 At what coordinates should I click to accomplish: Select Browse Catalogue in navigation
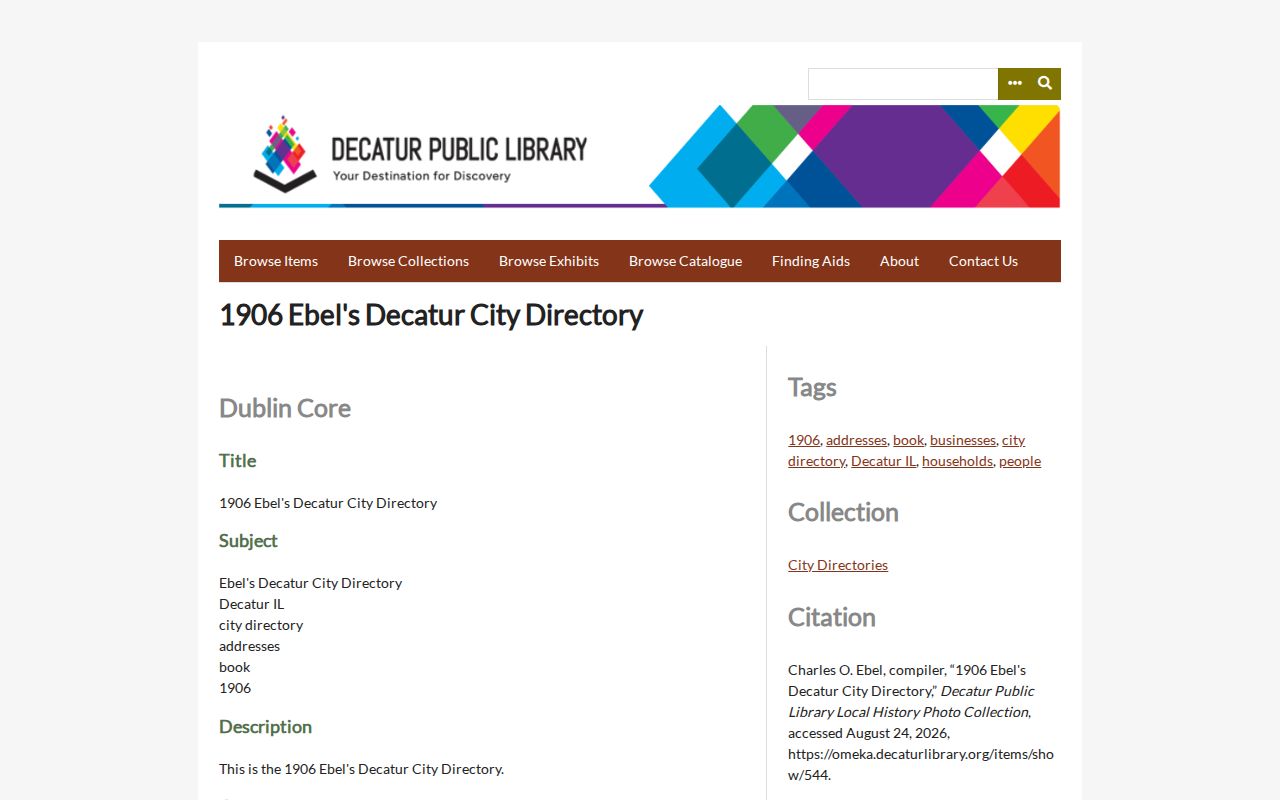tap(685, 261)
